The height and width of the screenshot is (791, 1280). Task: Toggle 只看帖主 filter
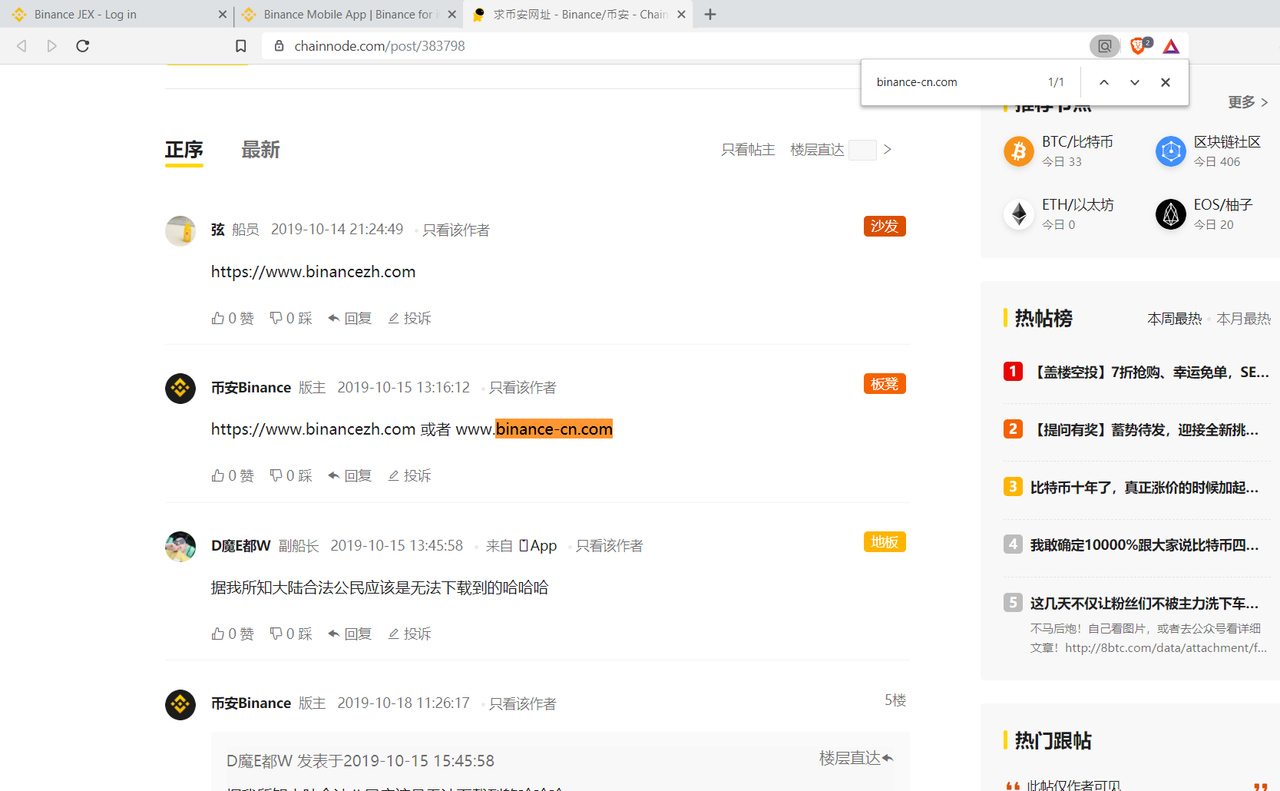point(748,149)
